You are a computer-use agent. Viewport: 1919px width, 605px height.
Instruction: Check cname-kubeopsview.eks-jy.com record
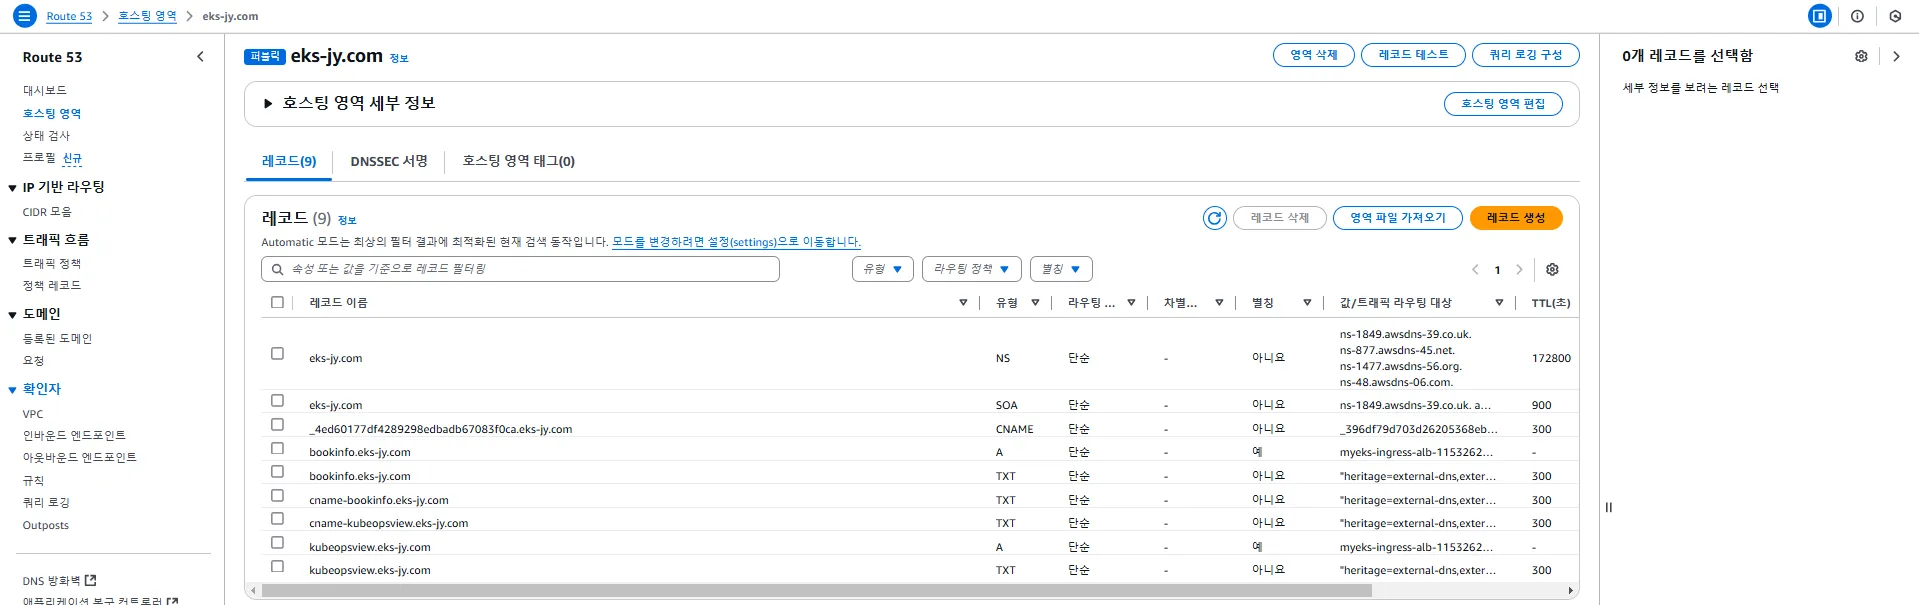[277, 519]
